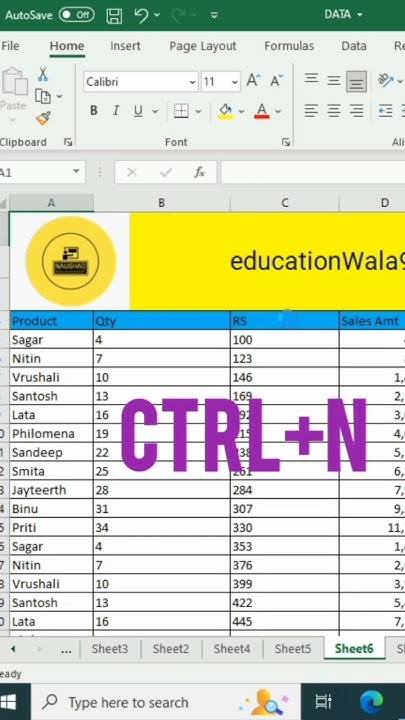Click Align Right icon
This screenshot has width=405, height=720.
coord(356,111)
